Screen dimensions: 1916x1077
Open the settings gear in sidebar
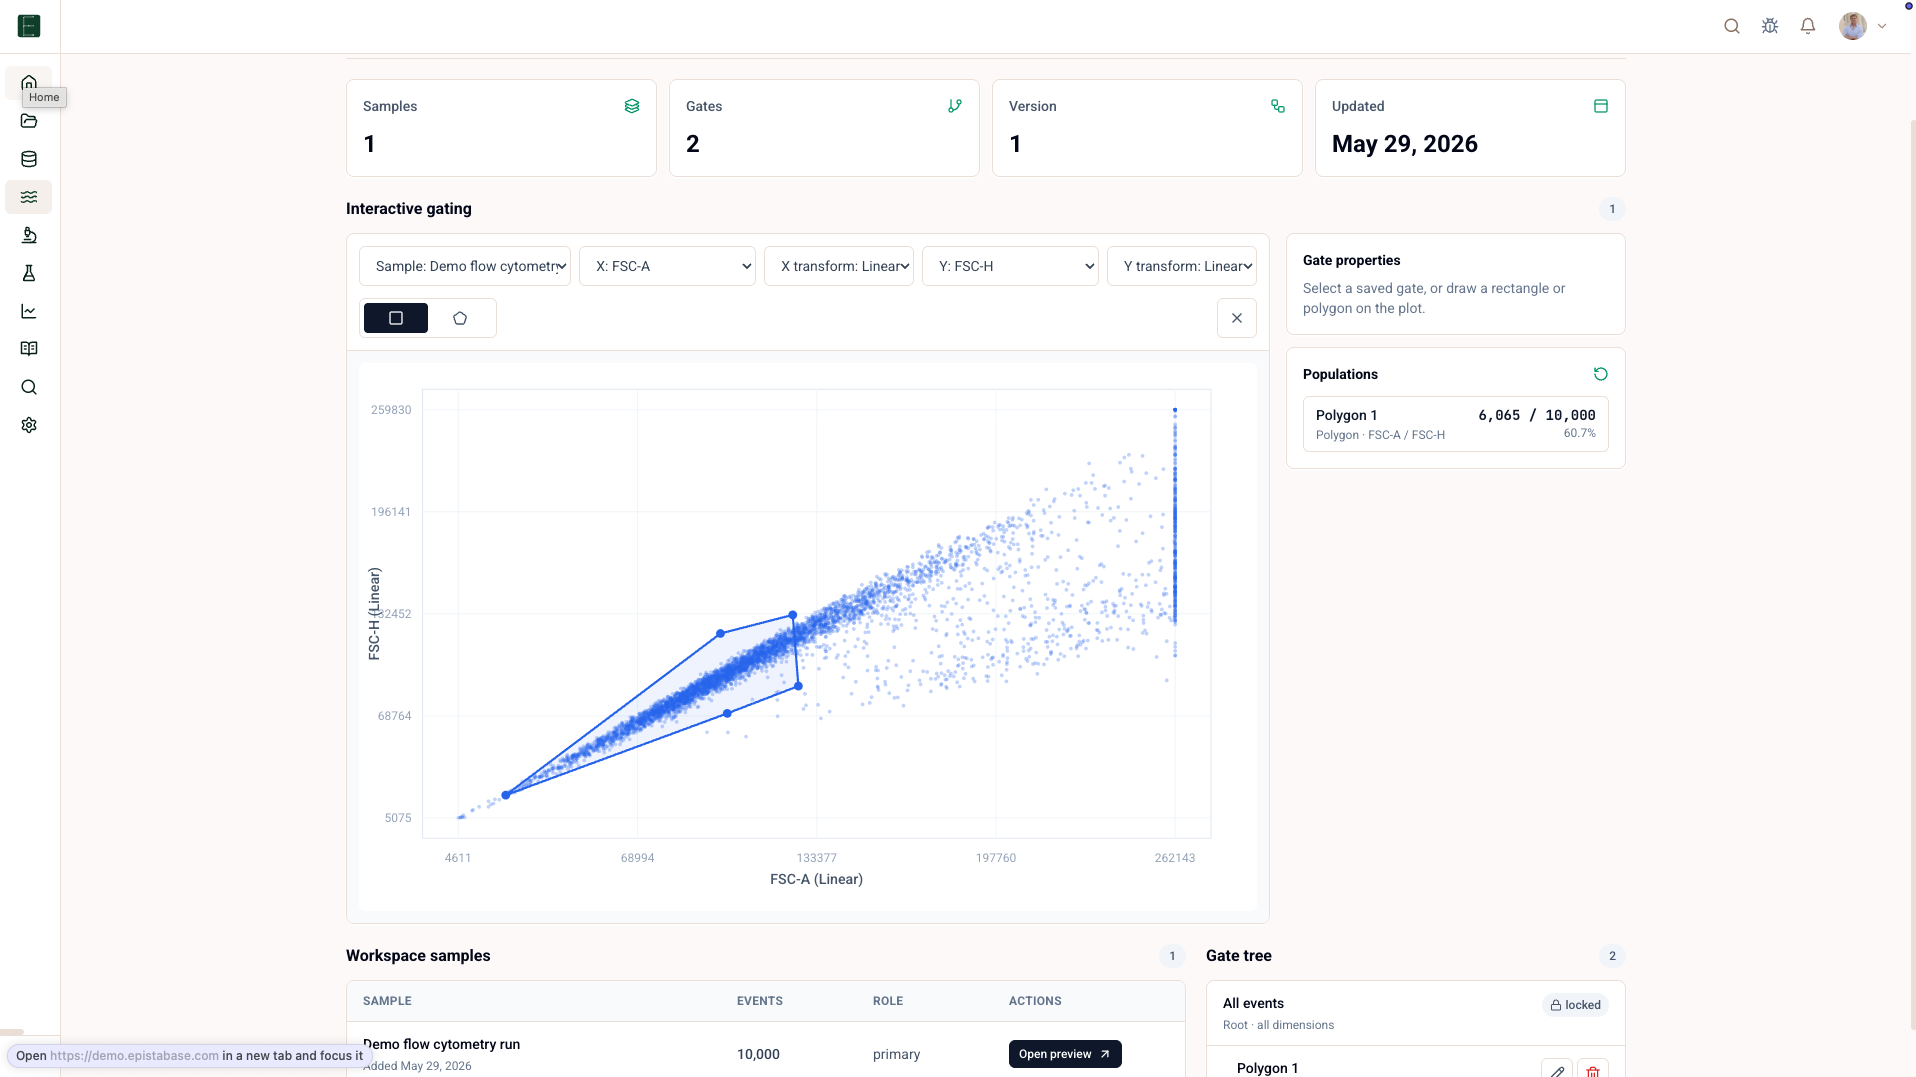pyautogui.click(x=29, y=425)
